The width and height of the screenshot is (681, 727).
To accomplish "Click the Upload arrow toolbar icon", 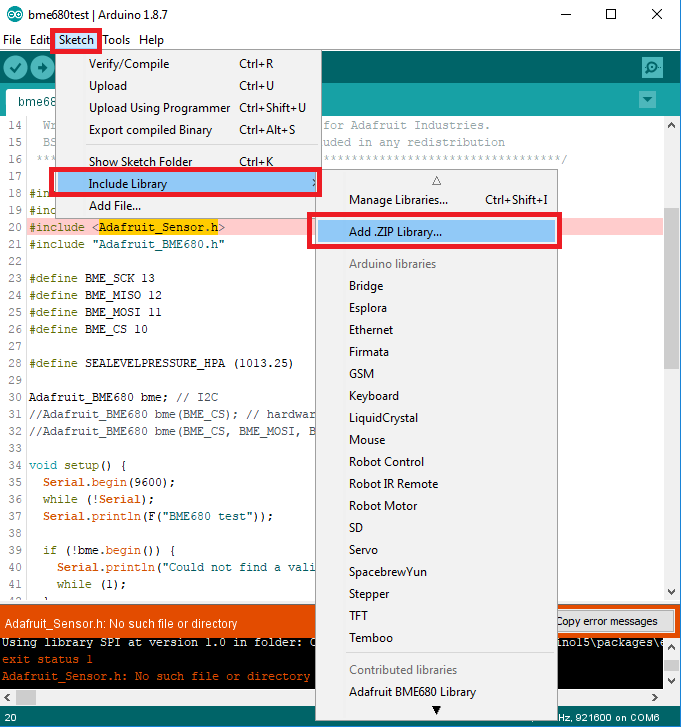I will (42, 67).
